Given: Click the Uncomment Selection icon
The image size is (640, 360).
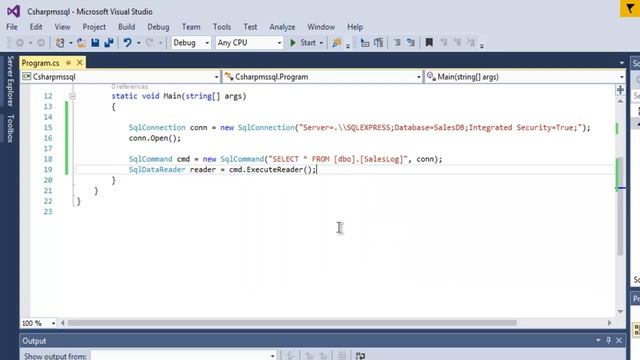Looking at the screenshot, I should click(x=411, y=42).
